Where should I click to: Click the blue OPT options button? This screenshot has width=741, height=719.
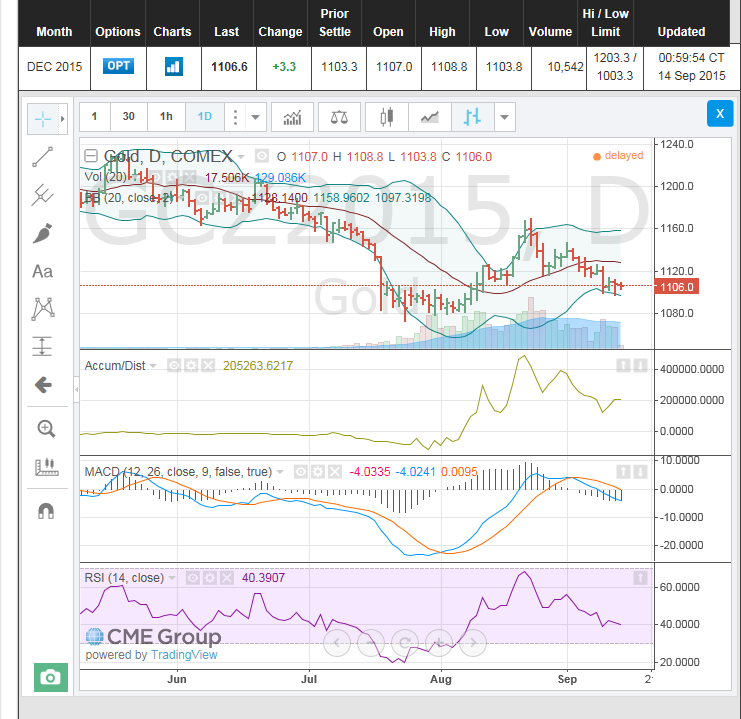118,66
